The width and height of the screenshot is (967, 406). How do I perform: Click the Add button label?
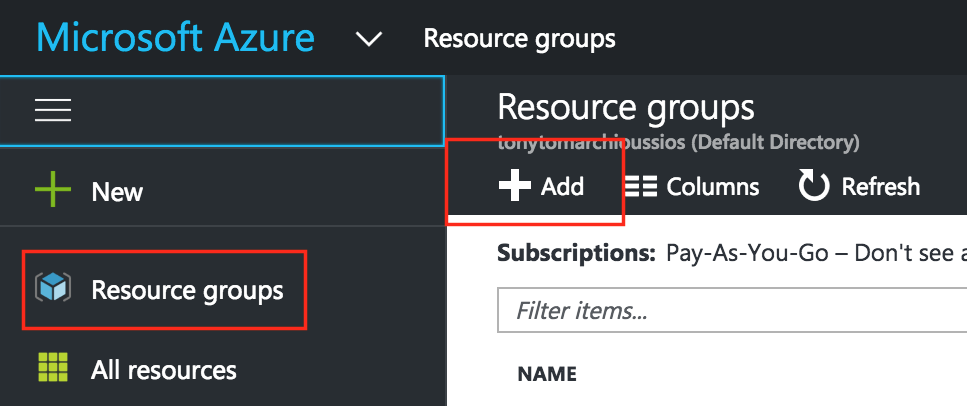coord(562,186)
